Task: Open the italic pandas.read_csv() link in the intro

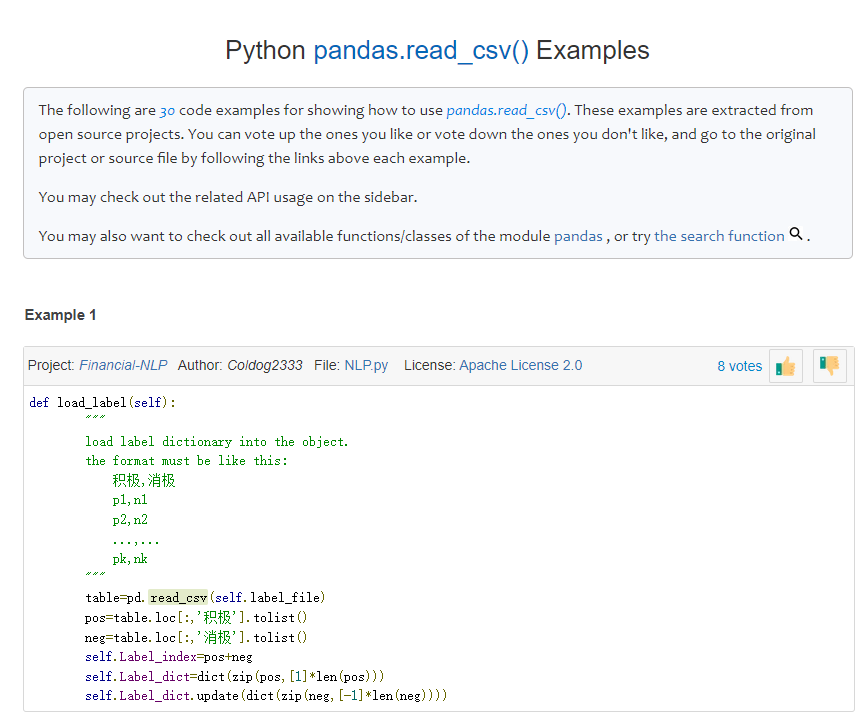Action: 506,110
